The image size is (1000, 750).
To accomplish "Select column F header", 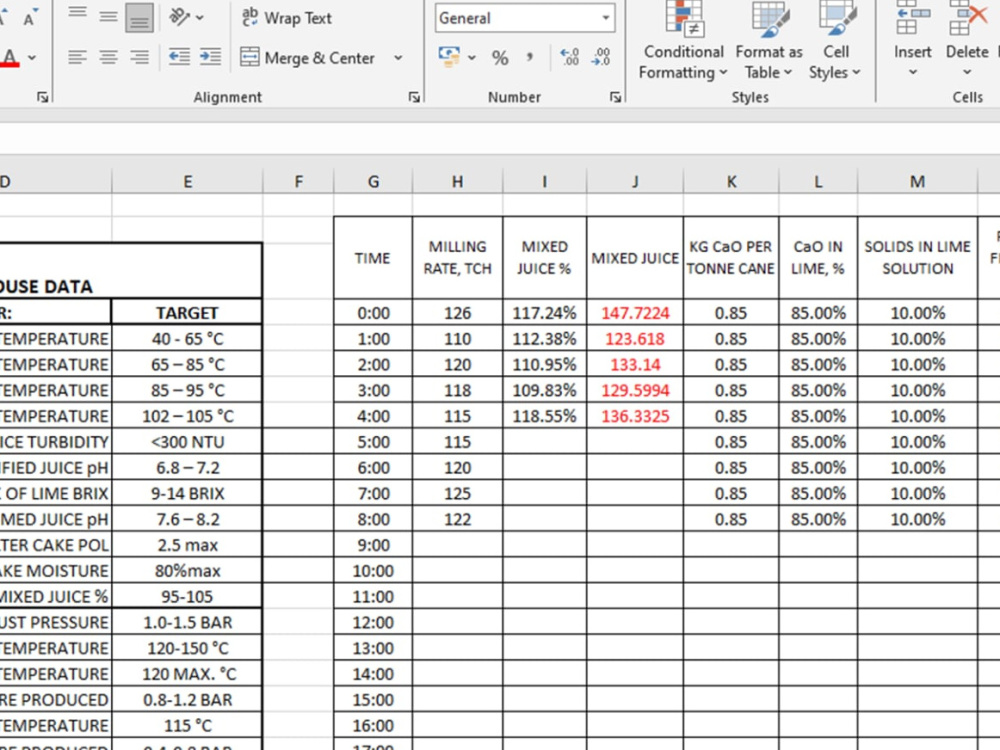I will click(x=298, y=182).
